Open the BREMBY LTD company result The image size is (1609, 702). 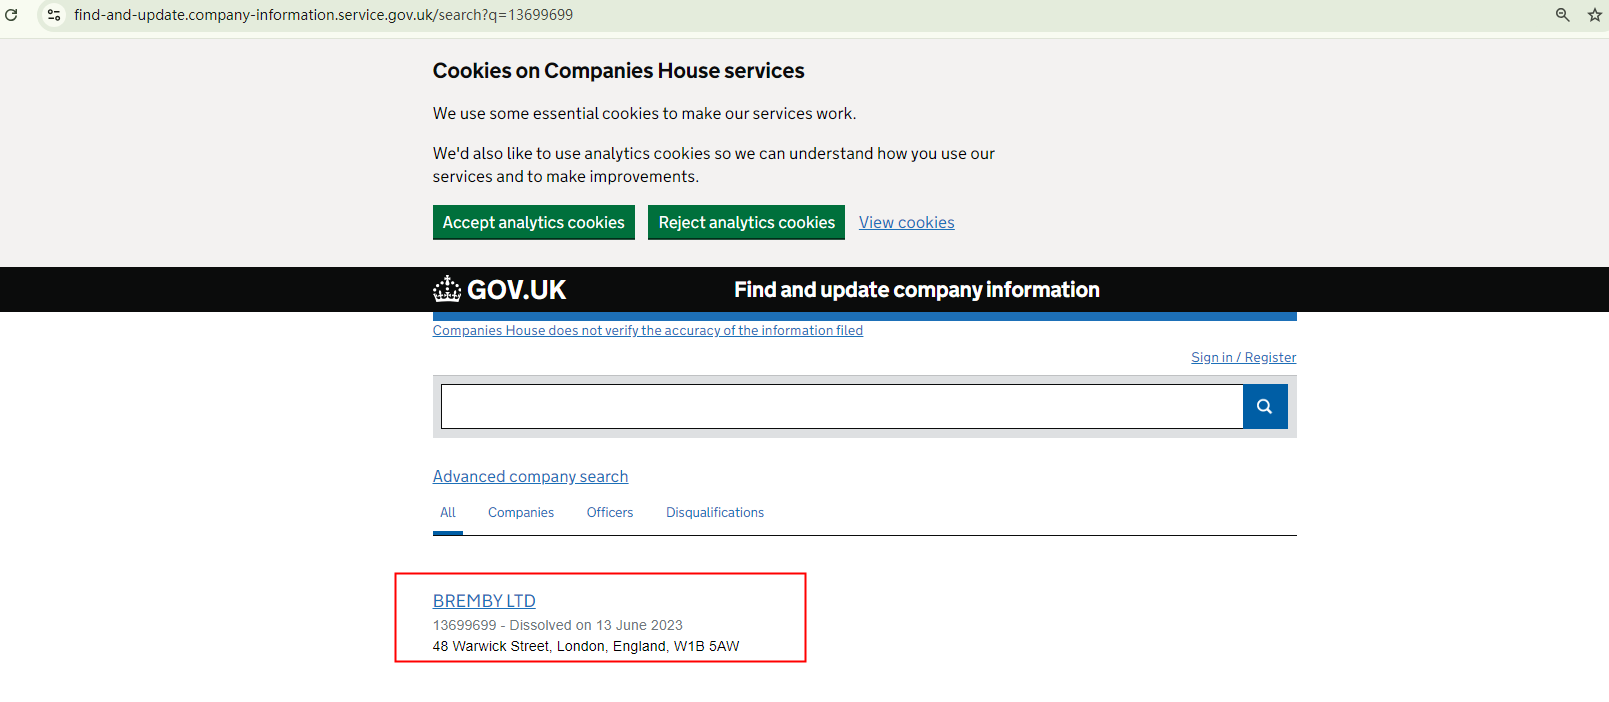484,601
